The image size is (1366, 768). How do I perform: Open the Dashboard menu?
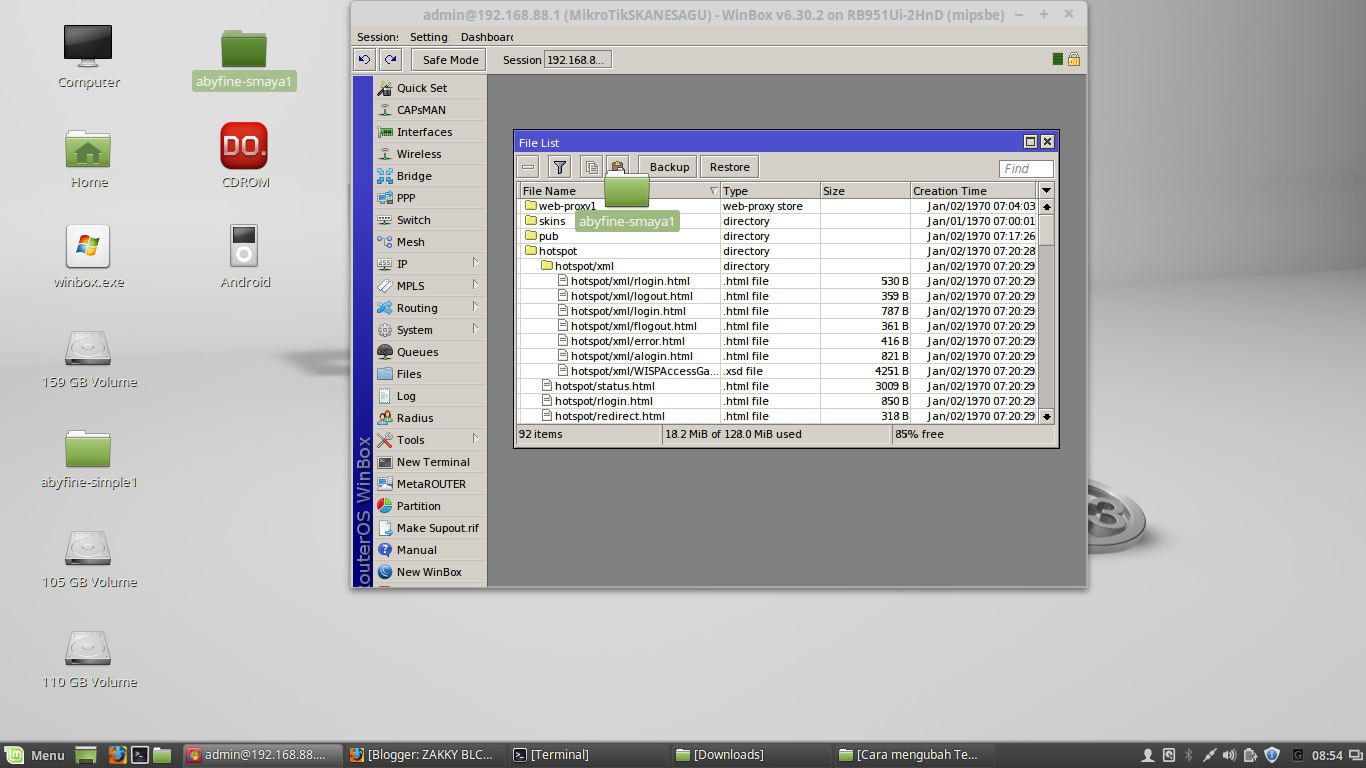pyautogui.click(x=486, y=37)
